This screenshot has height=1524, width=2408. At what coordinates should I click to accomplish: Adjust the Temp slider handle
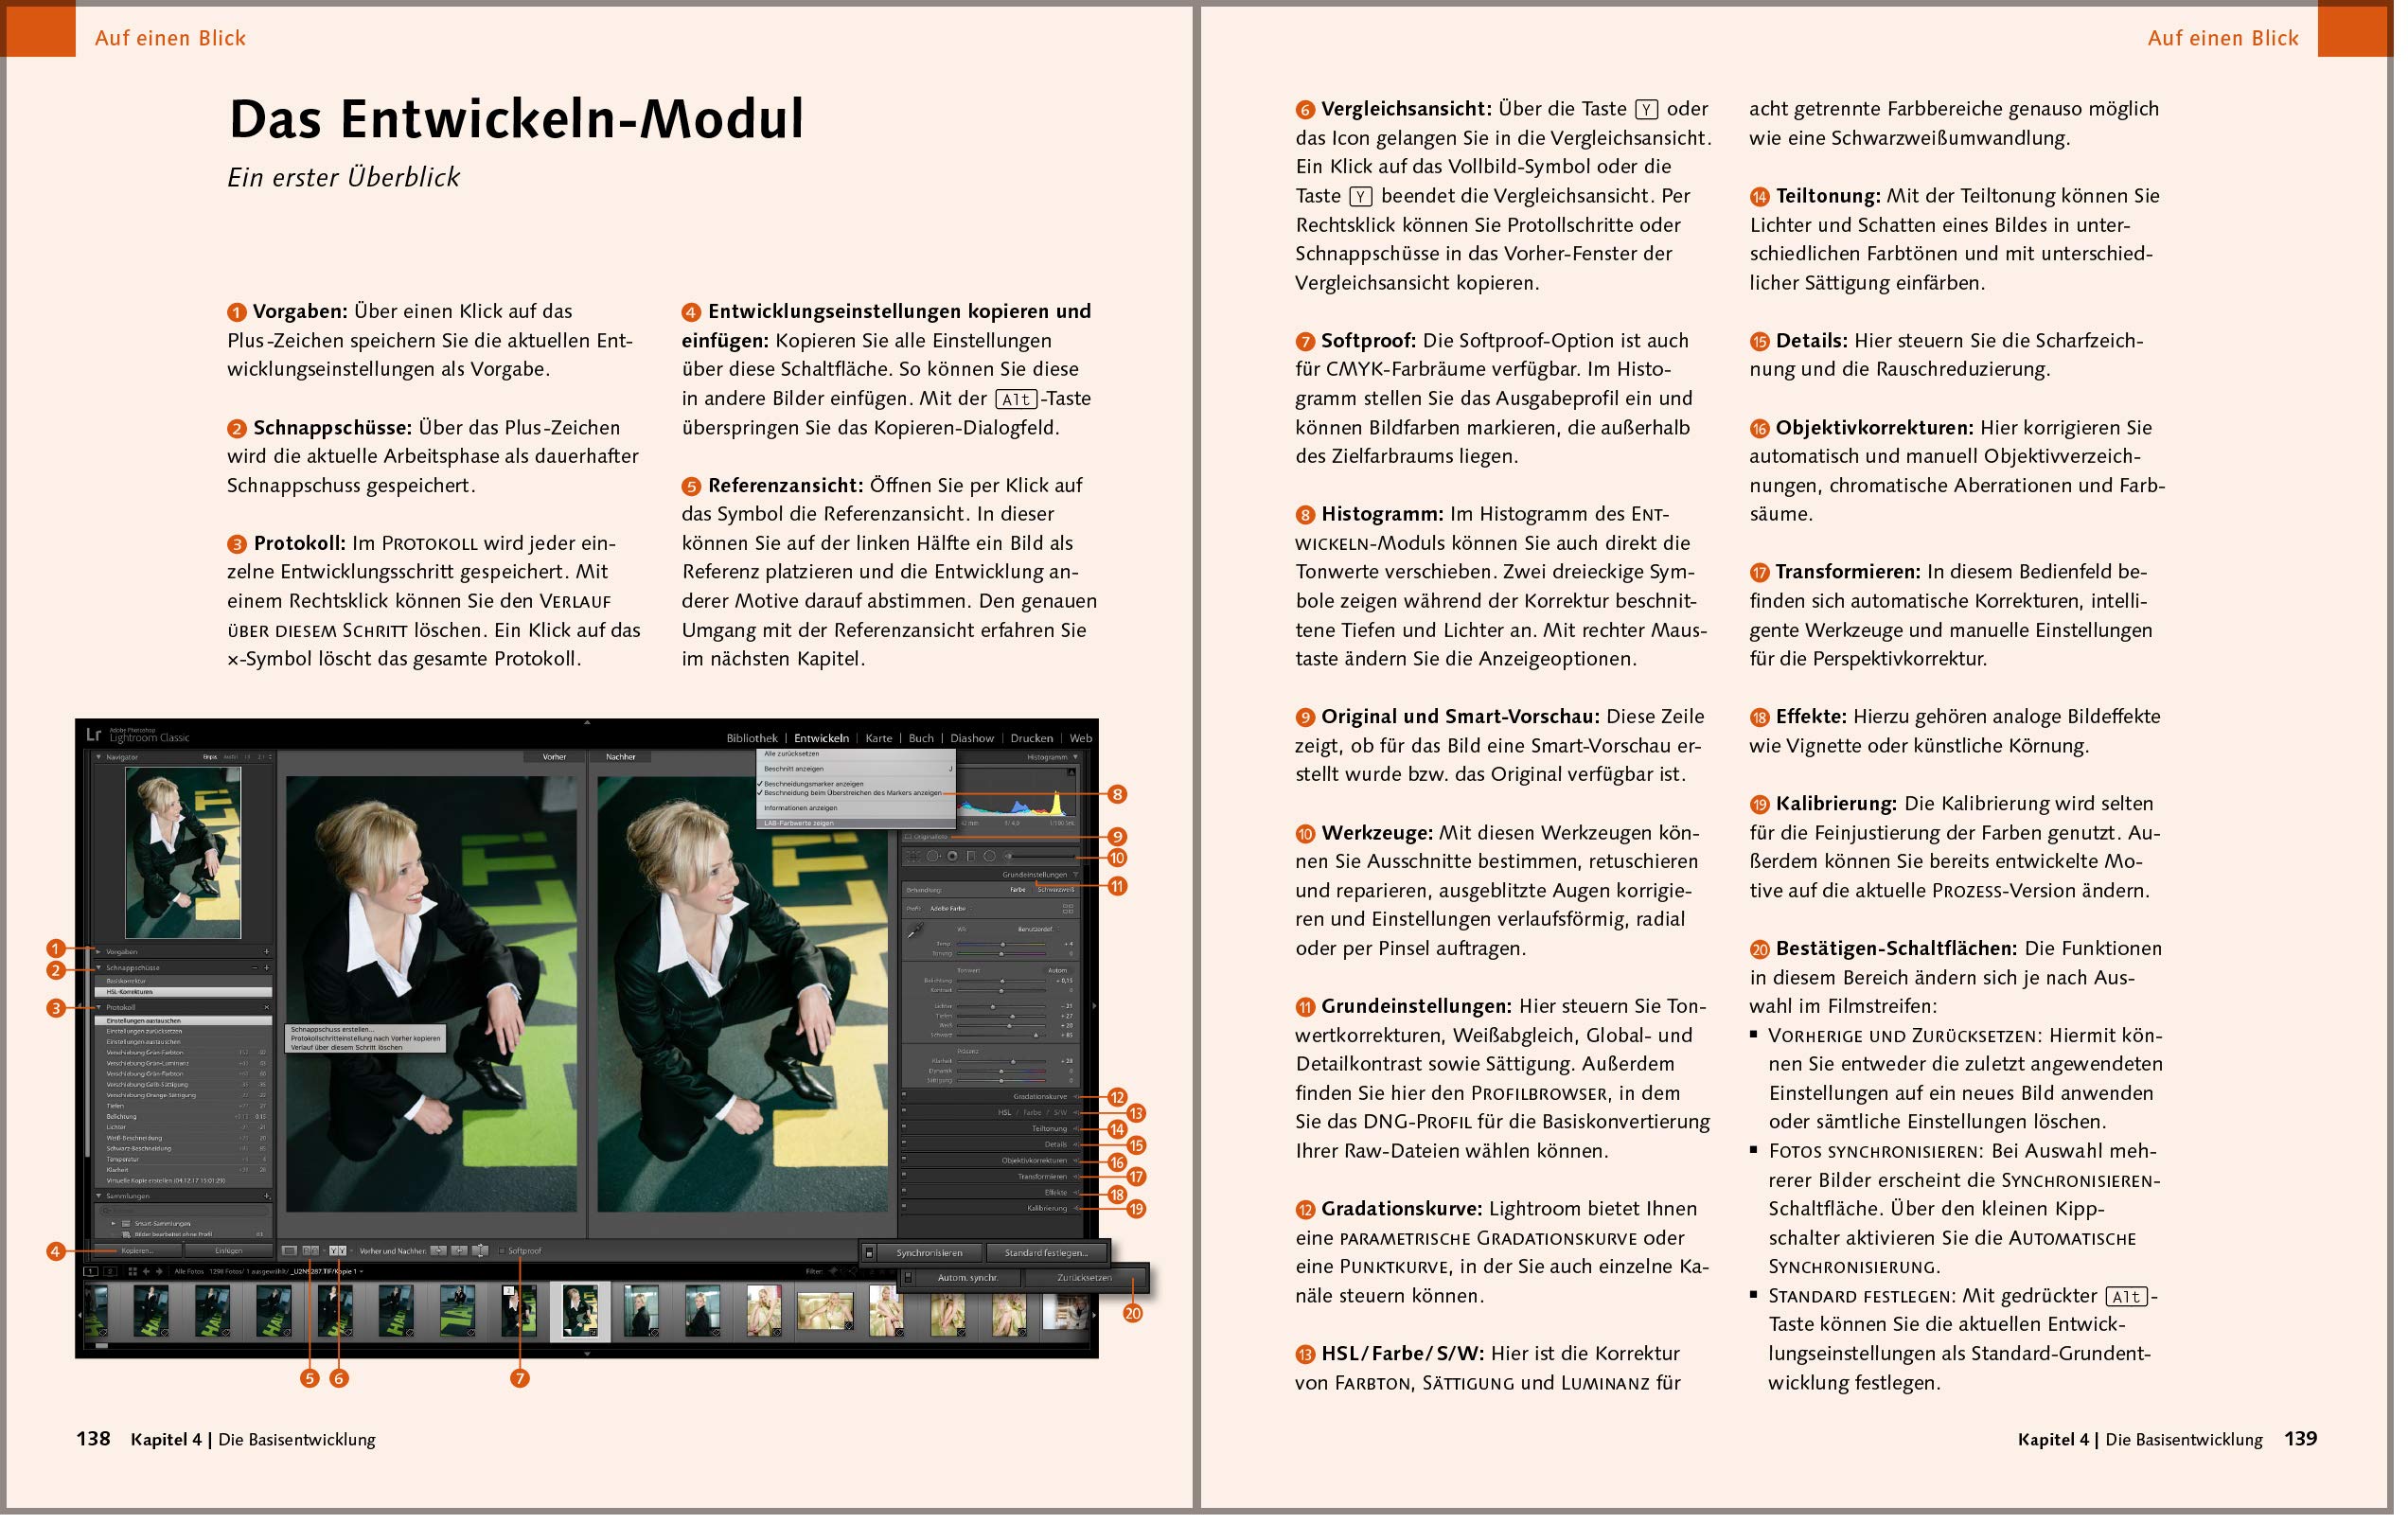point(1003,944)
